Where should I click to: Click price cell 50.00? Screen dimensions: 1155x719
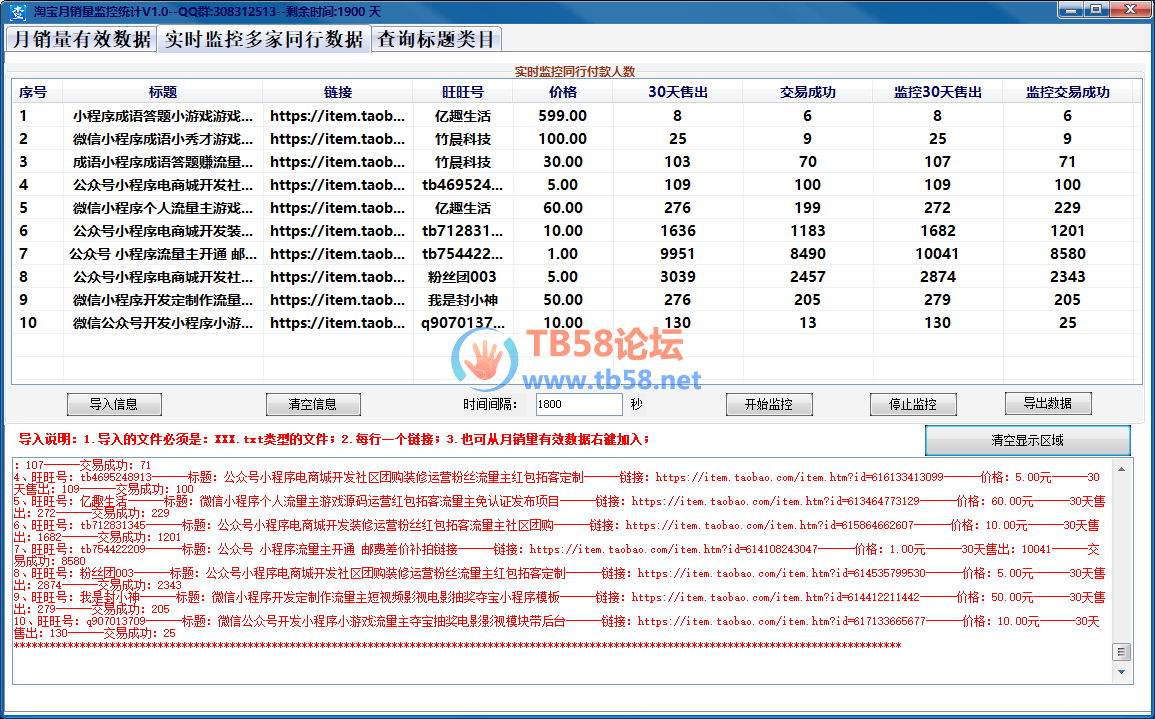point(563,300)
